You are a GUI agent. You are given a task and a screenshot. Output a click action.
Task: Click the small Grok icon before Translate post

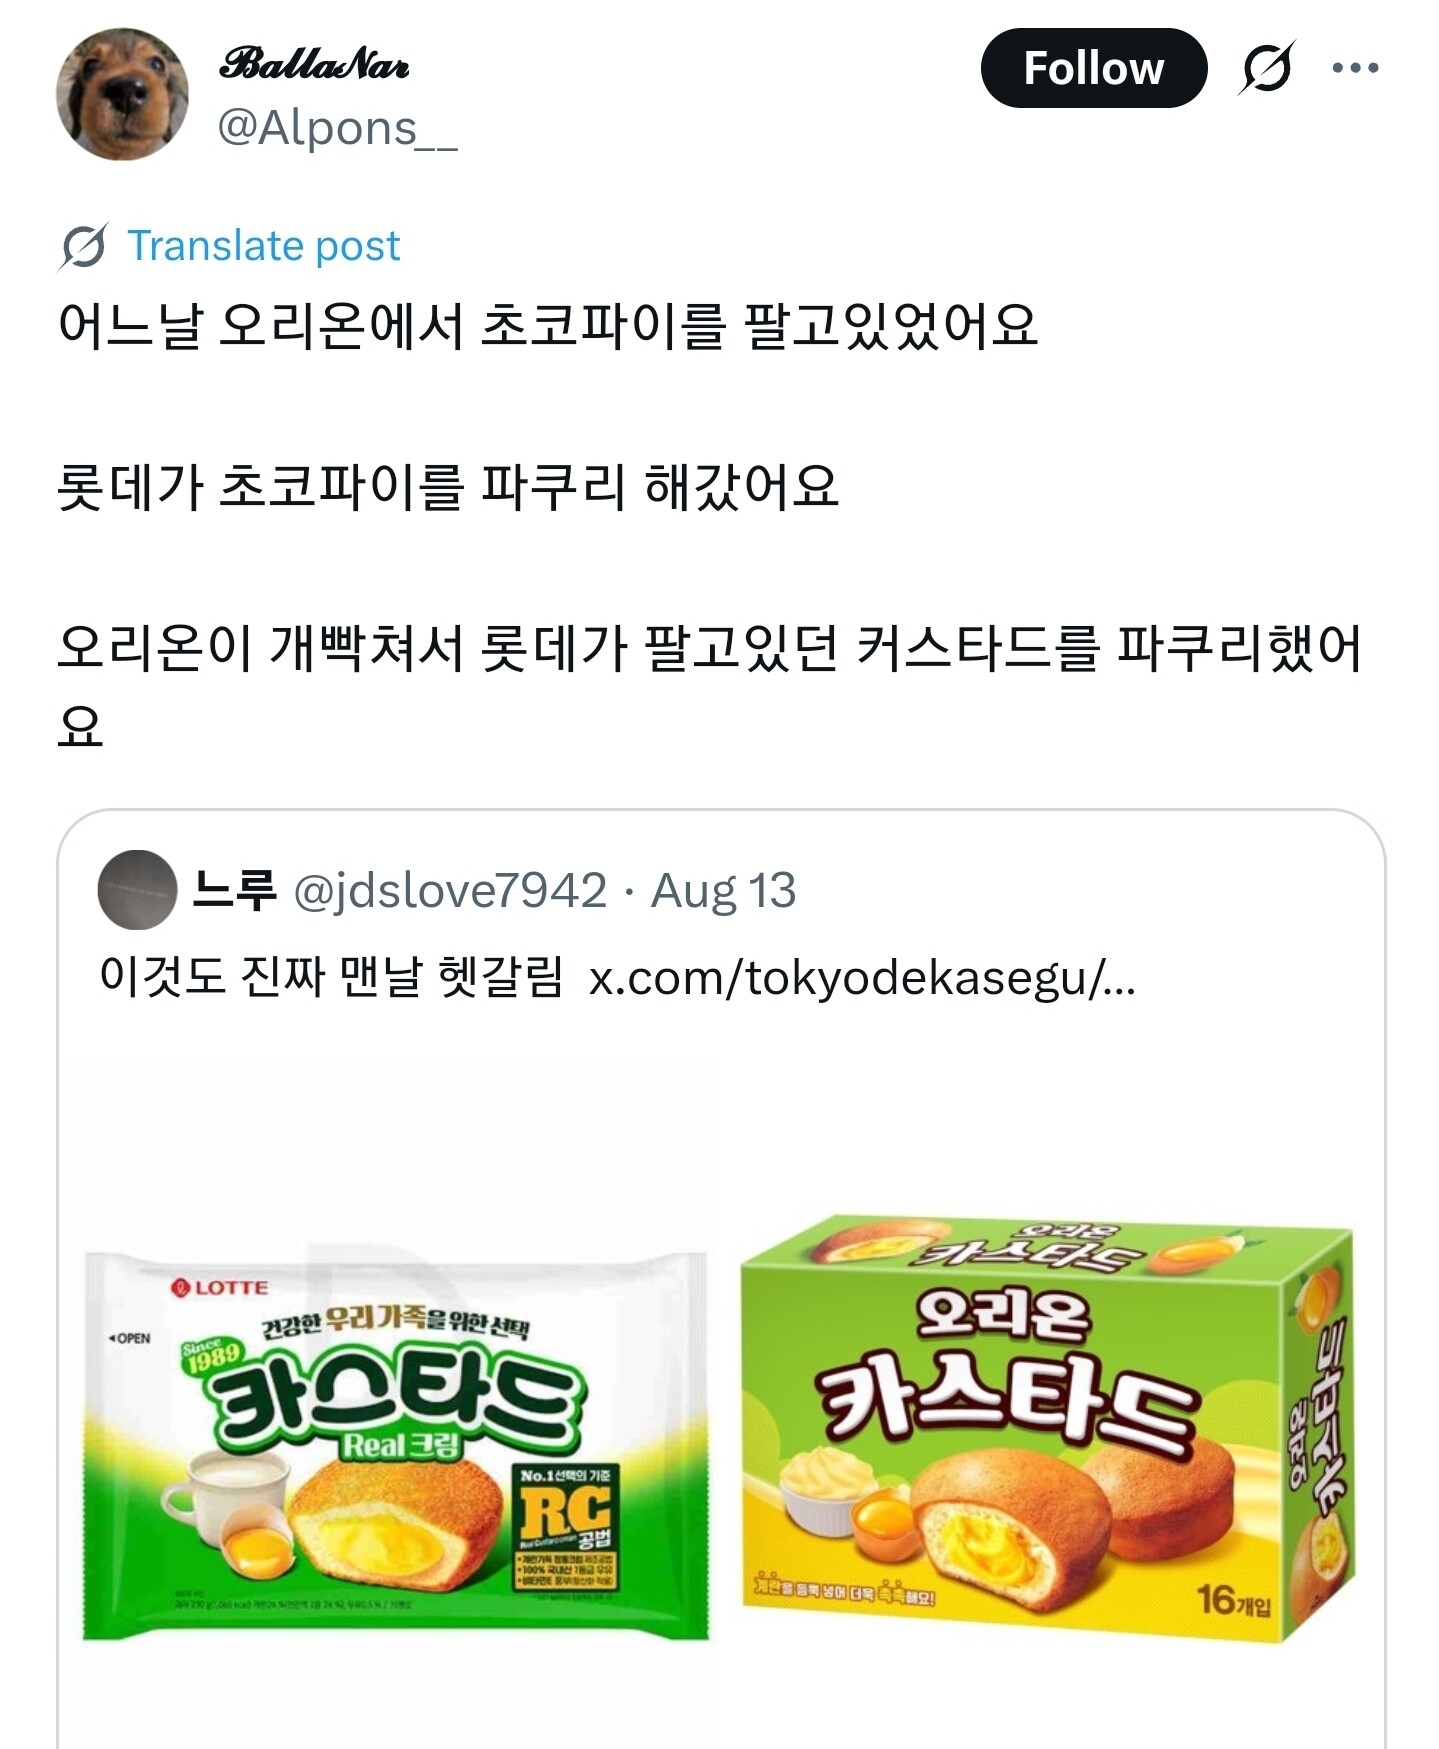pos(83,246)
